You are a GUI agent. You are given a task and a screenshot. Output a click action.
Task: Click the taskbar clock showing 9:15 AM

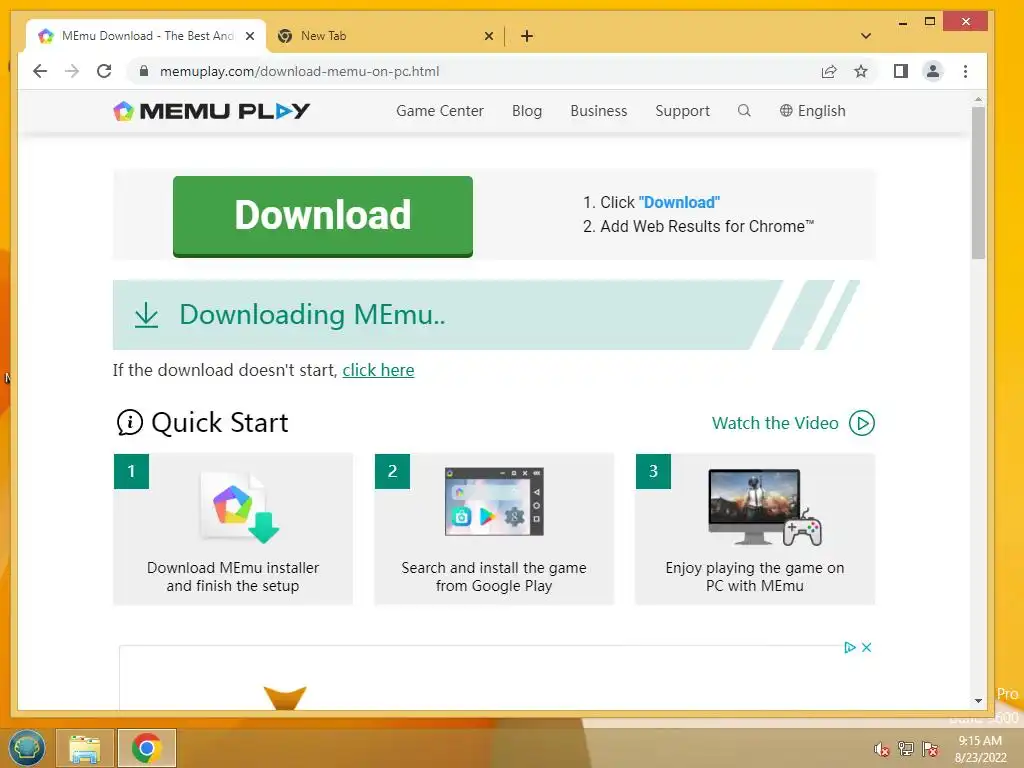[x=980, y=749]
